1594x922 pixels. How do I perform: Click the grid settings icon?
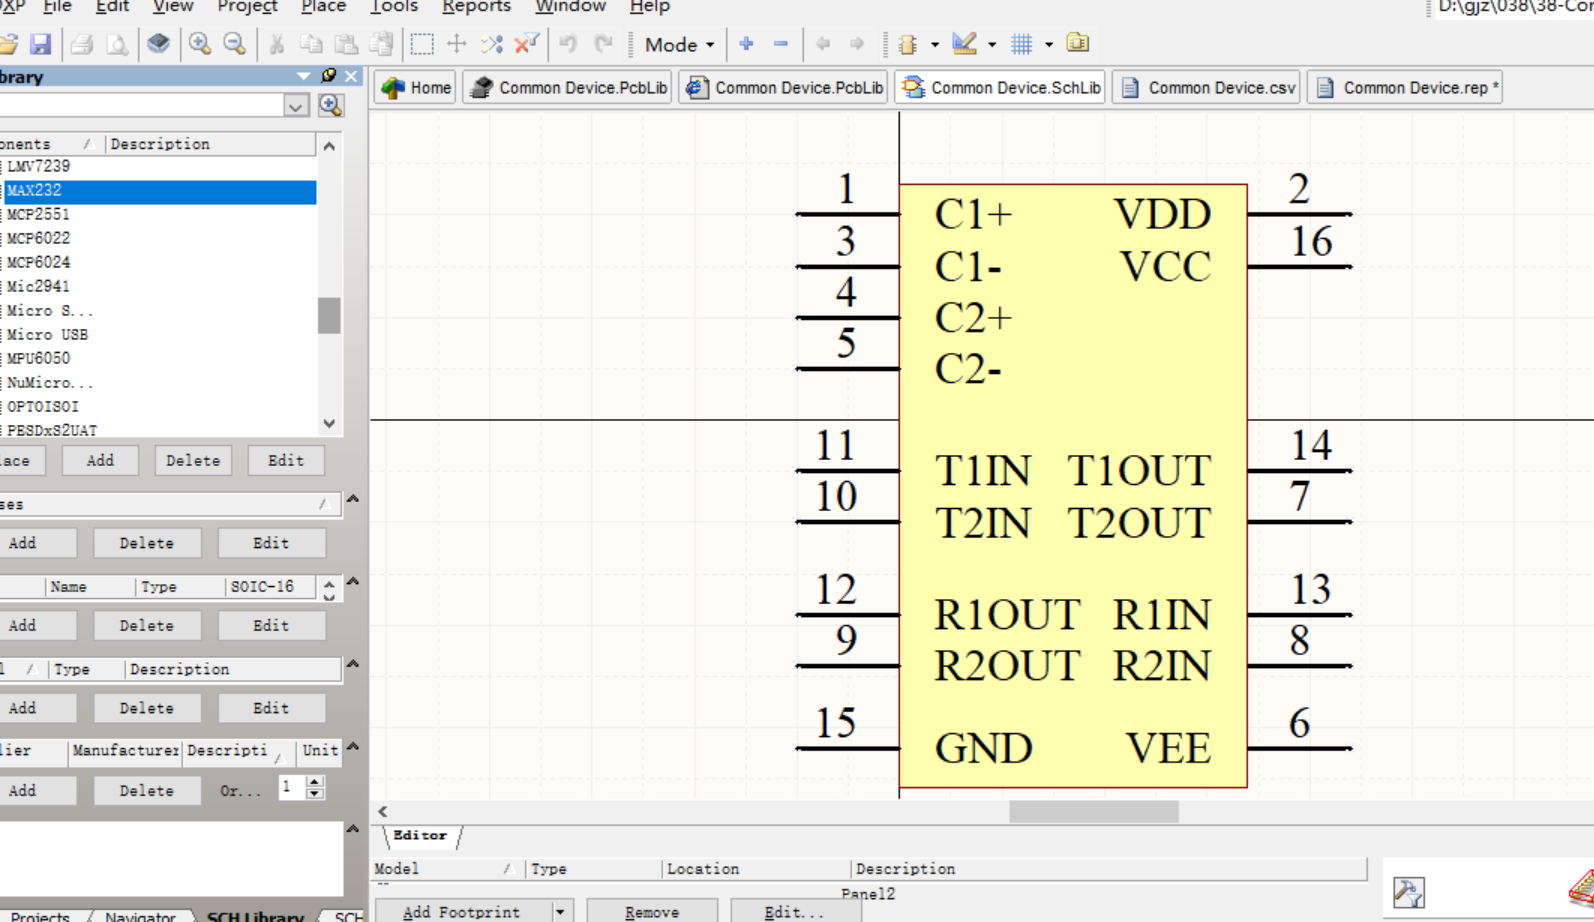1021,44
